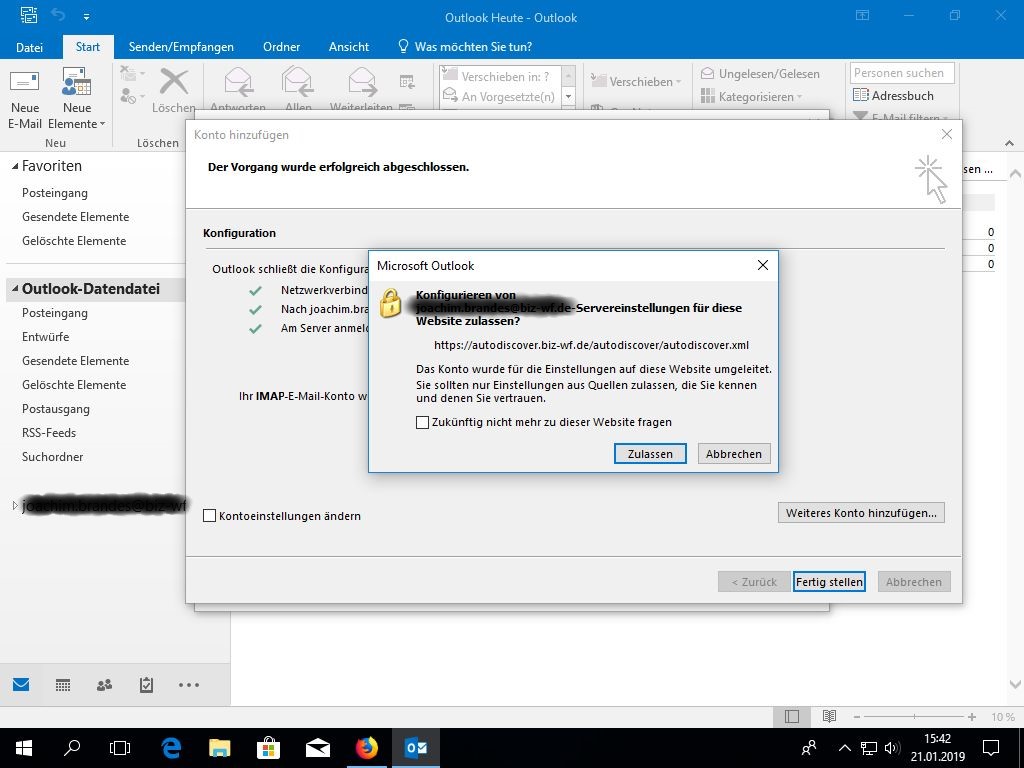
Task: Click the scroll-down arrow of right scrollbar
Action: [x=1015, y=684]
